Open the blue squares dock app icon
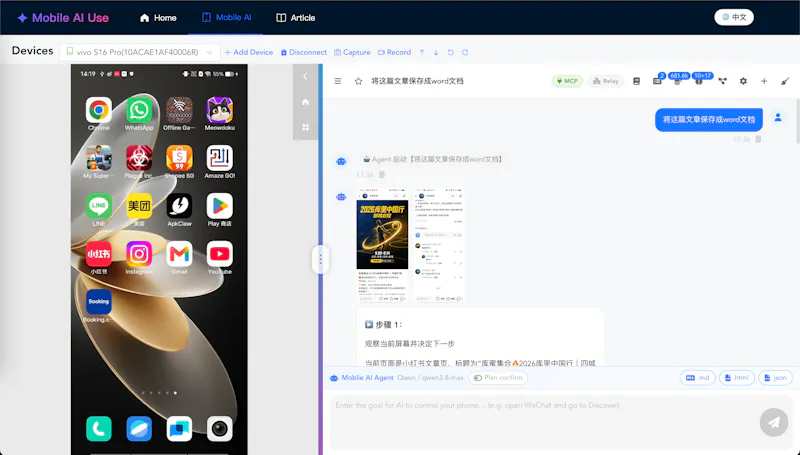Image resolution: width=800 pixels, height=455 pixels. [179, 428]
